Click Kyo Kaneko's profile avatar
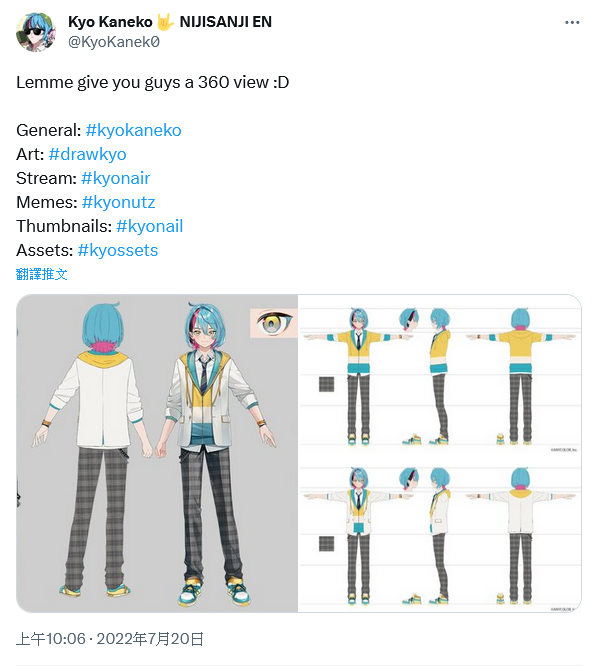598x666 pixels. pyautogui.click(x=36, y=32)
